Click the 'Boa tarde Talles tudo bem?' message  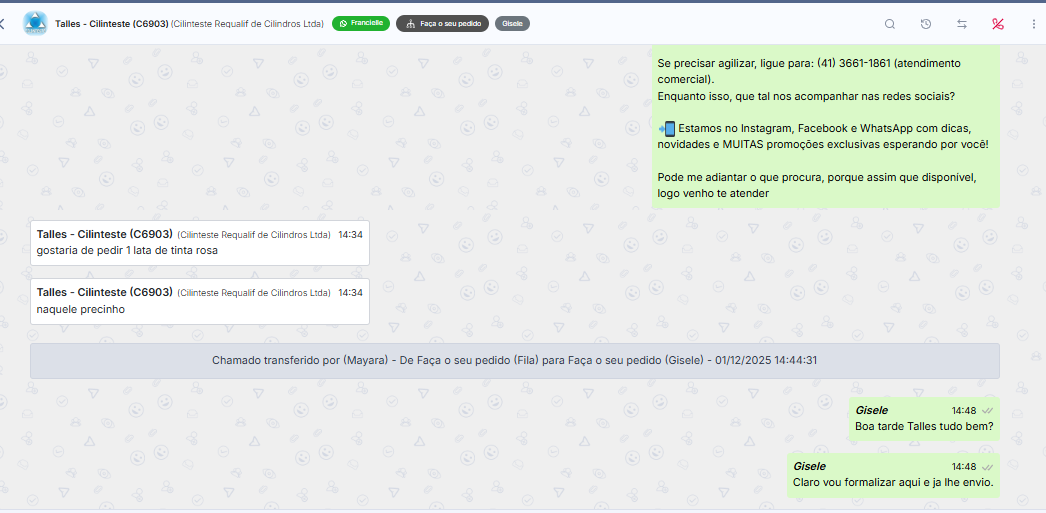pyautogui.click(x=924, y=427)
